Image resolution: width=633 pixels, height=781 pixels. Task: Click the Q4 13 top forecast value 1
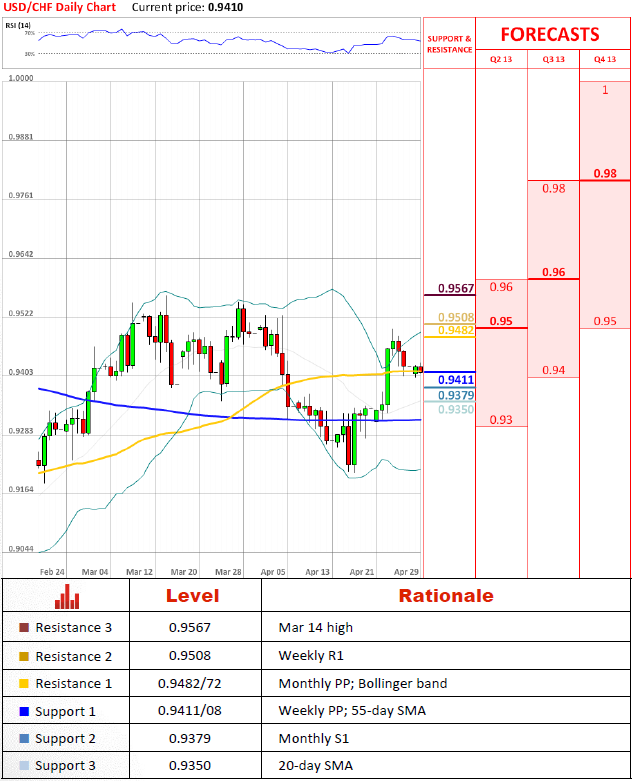point(605,90)
